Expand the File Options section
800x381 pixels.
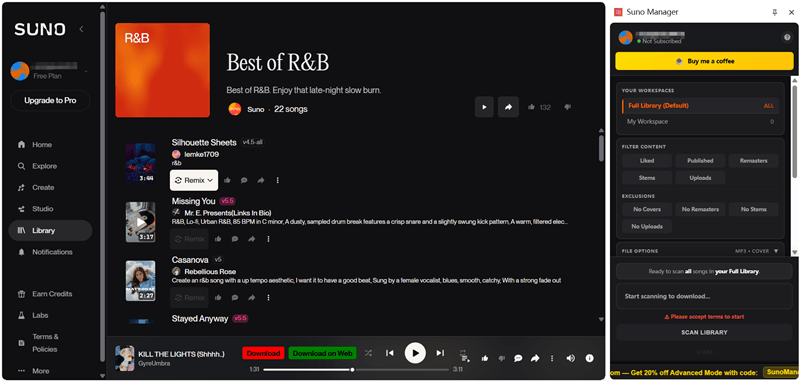click(700, 251)
